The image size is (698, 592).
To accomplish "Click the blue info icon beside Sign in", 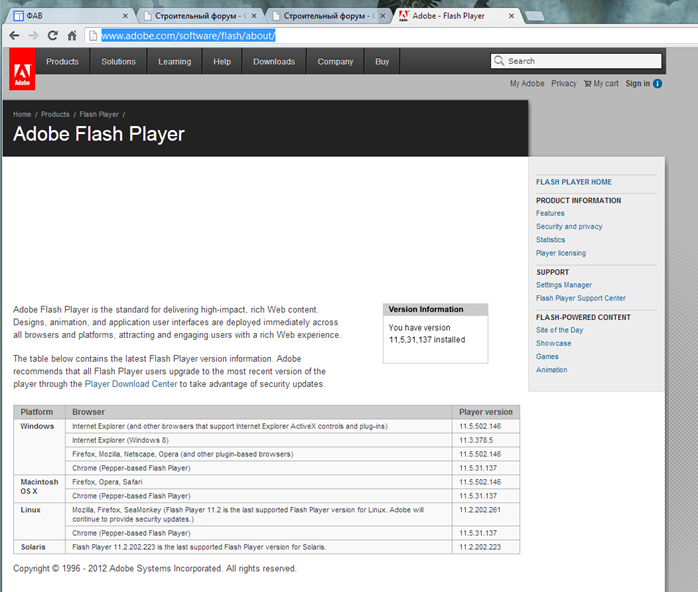I will tap(657, 84).
